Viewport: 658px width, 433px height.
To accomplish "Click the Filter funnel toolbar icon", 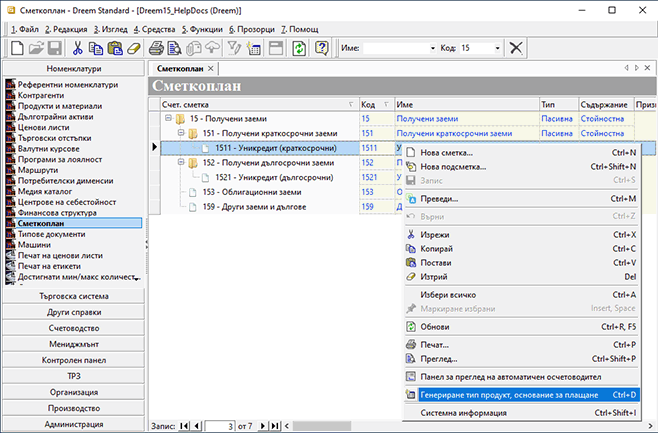I will coord(234,48).
